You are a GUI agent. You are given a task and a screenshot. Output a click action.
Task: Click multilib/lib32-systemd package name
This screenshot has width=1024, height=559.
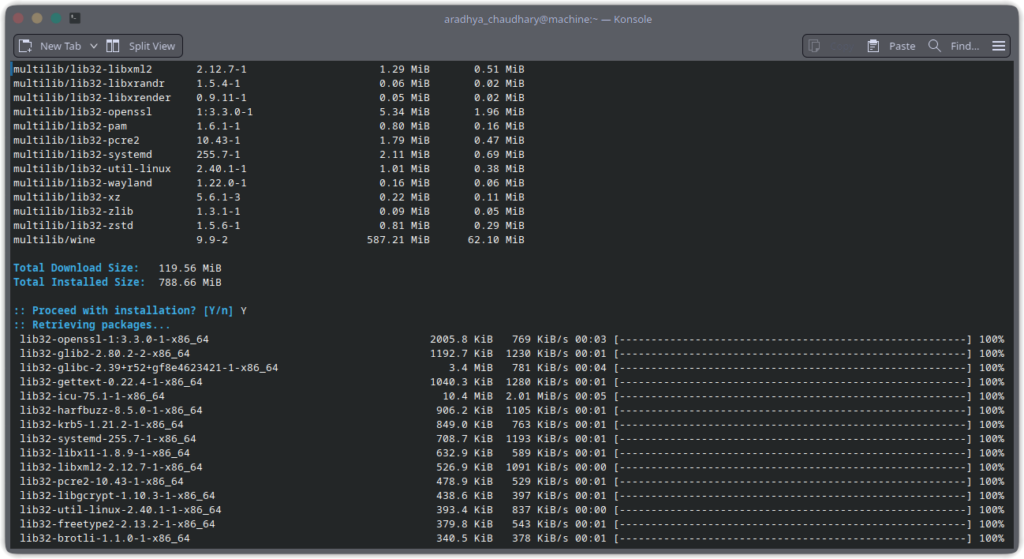click(82, 155)
